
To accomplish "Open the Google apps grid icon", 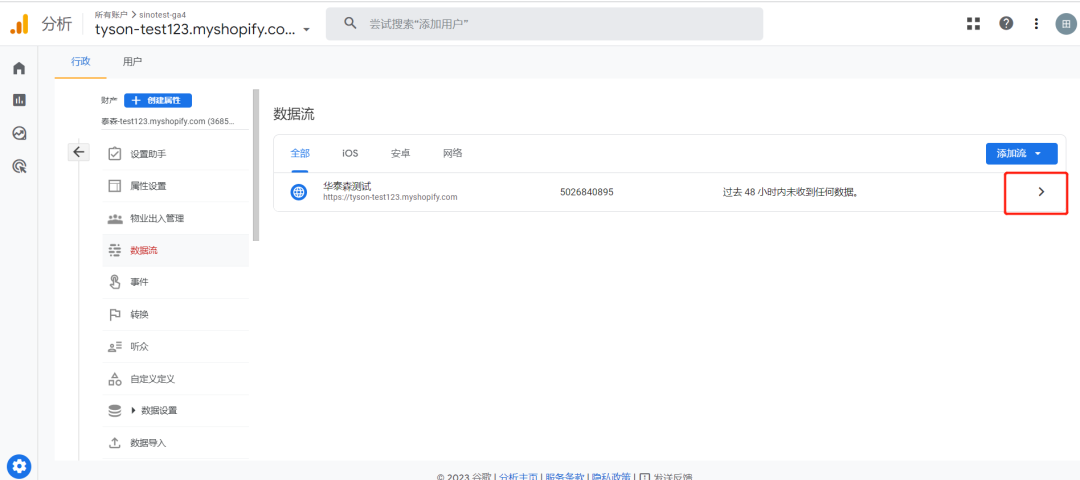I will click(x=973, y=24).
